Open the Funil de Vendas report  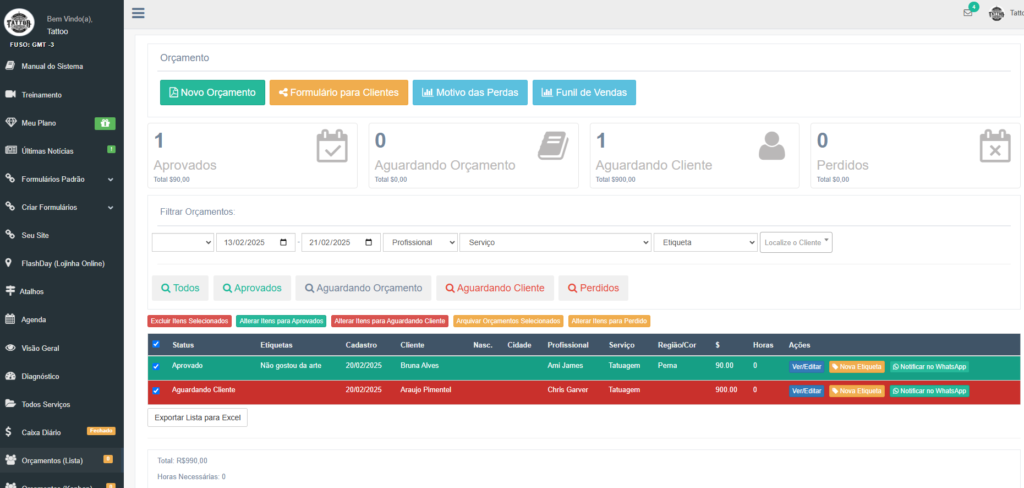coord(584,93)
